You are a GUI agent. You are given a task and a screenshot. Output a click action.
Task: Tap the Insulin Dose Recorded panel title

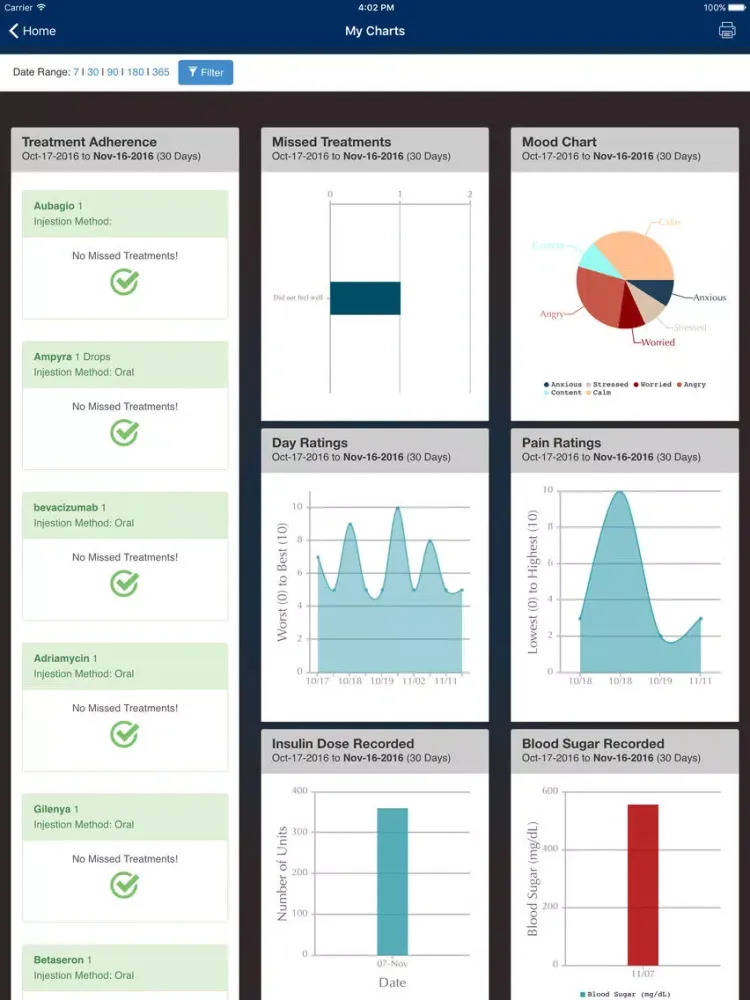click(x=343, y=744)
